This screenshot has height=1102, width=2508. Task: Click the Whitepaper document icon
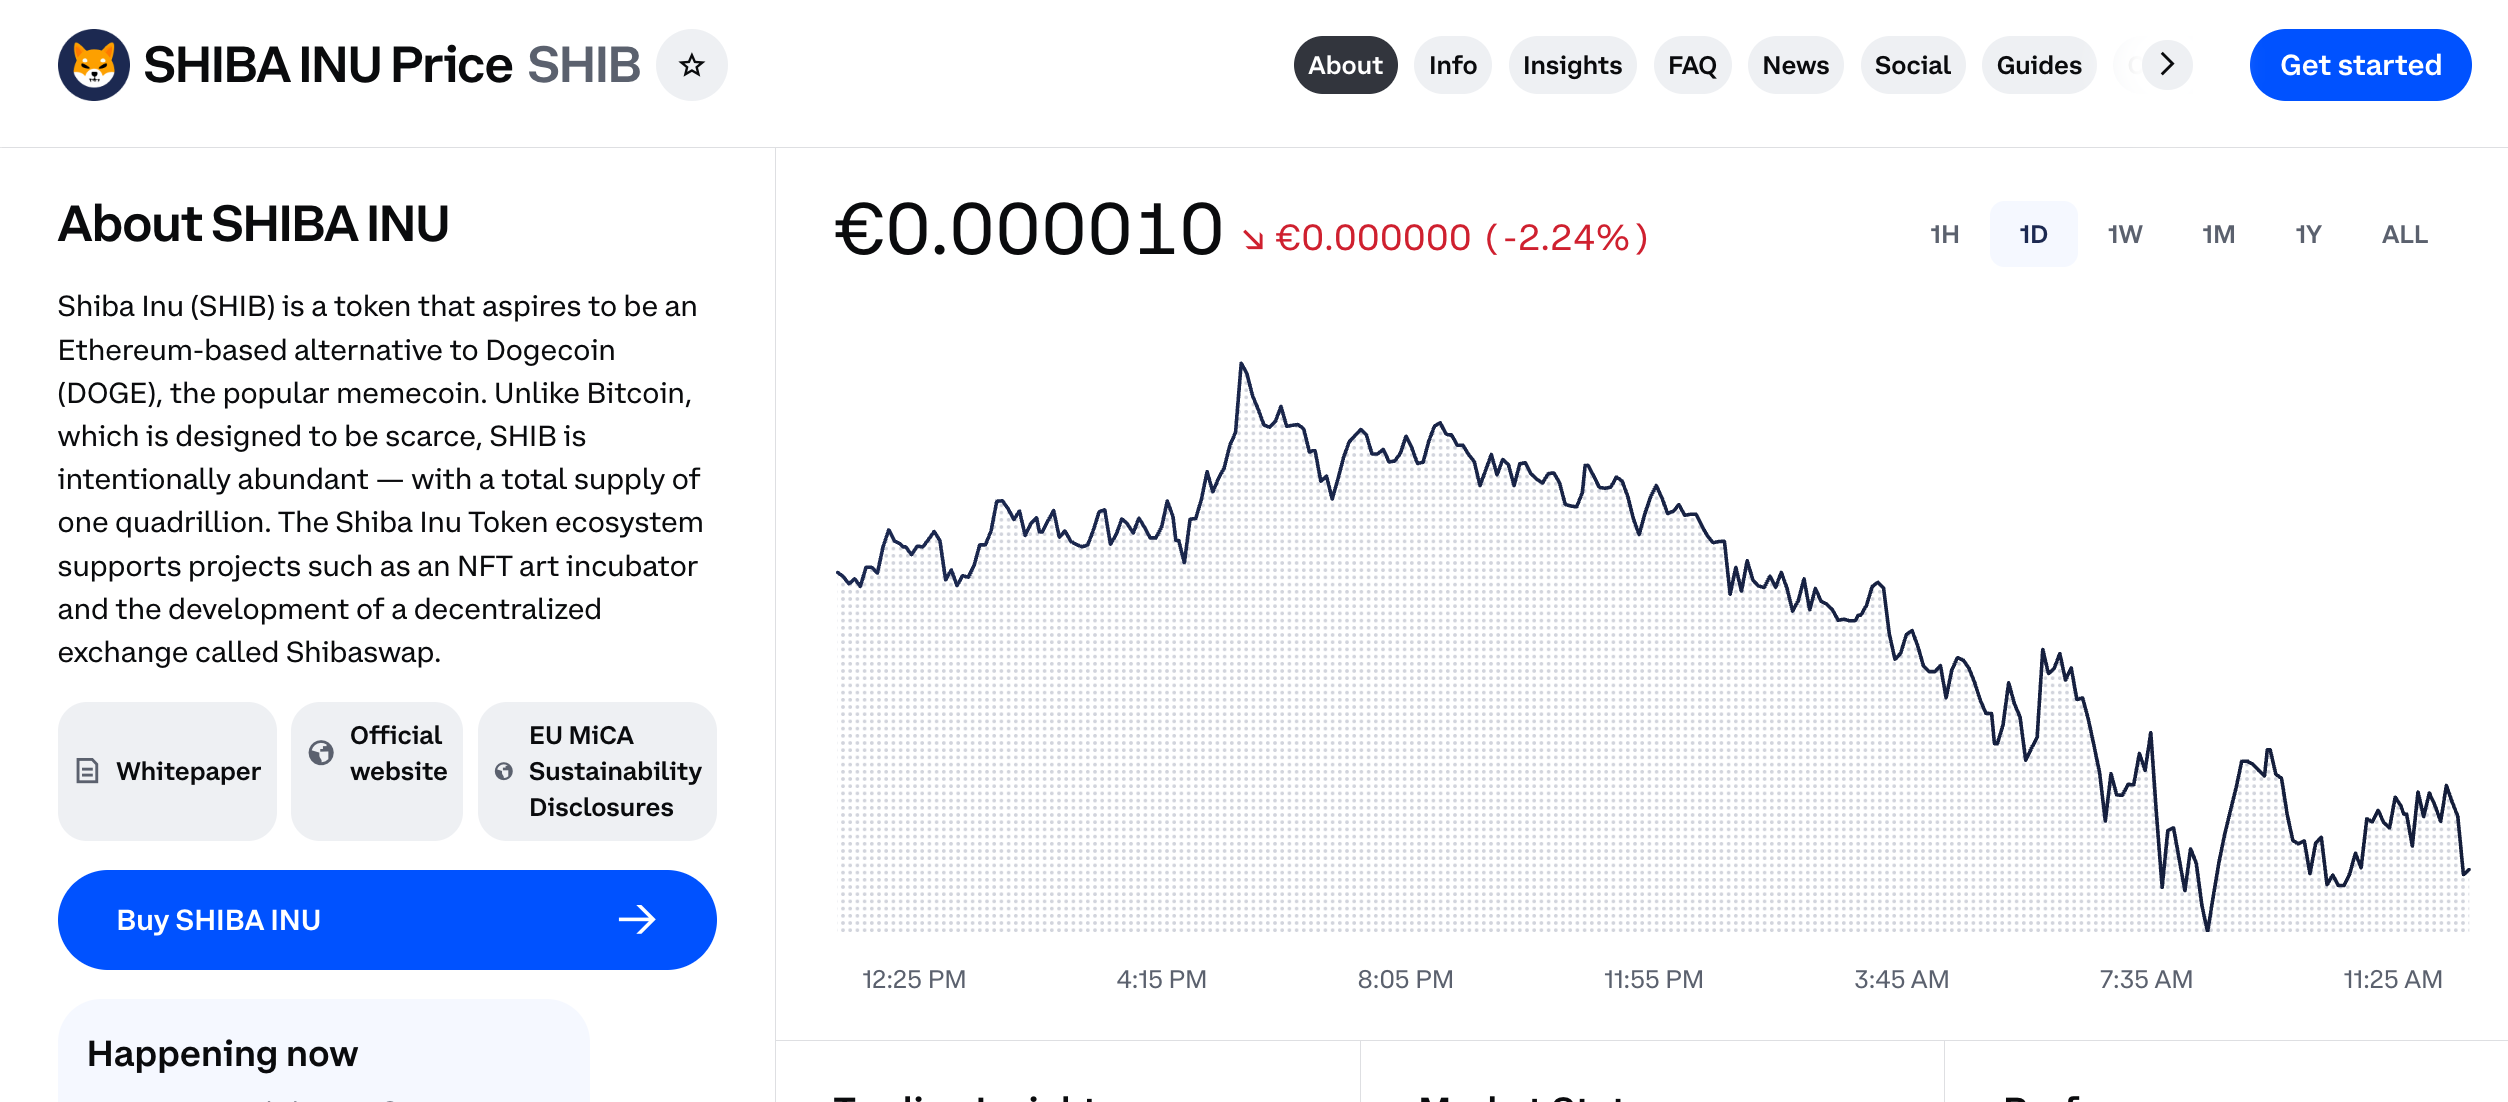point(88,771)
